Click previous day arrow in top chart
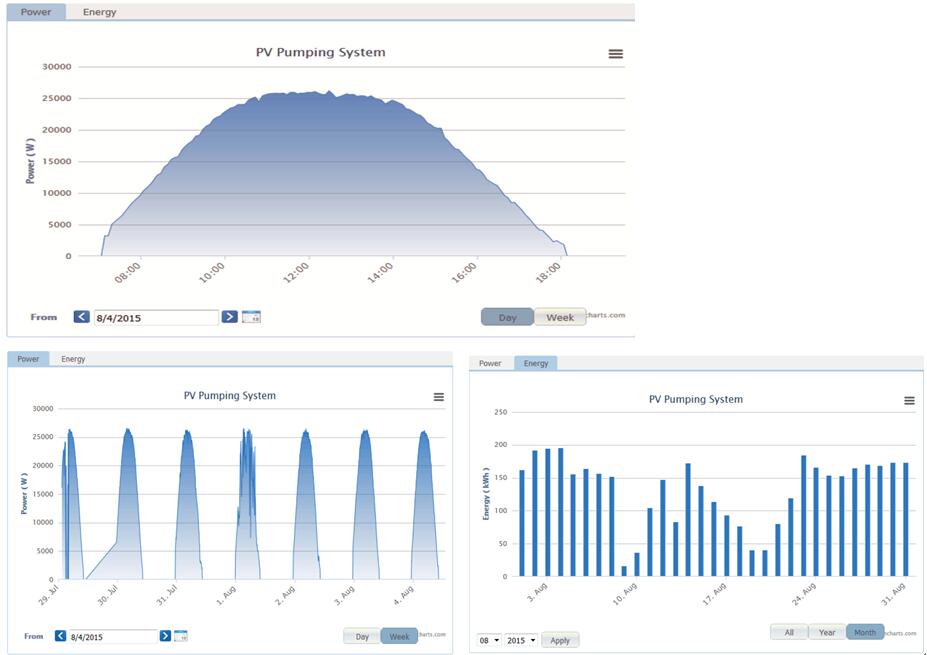Screen dimensions: 927x655 click(x=82, y=317)
